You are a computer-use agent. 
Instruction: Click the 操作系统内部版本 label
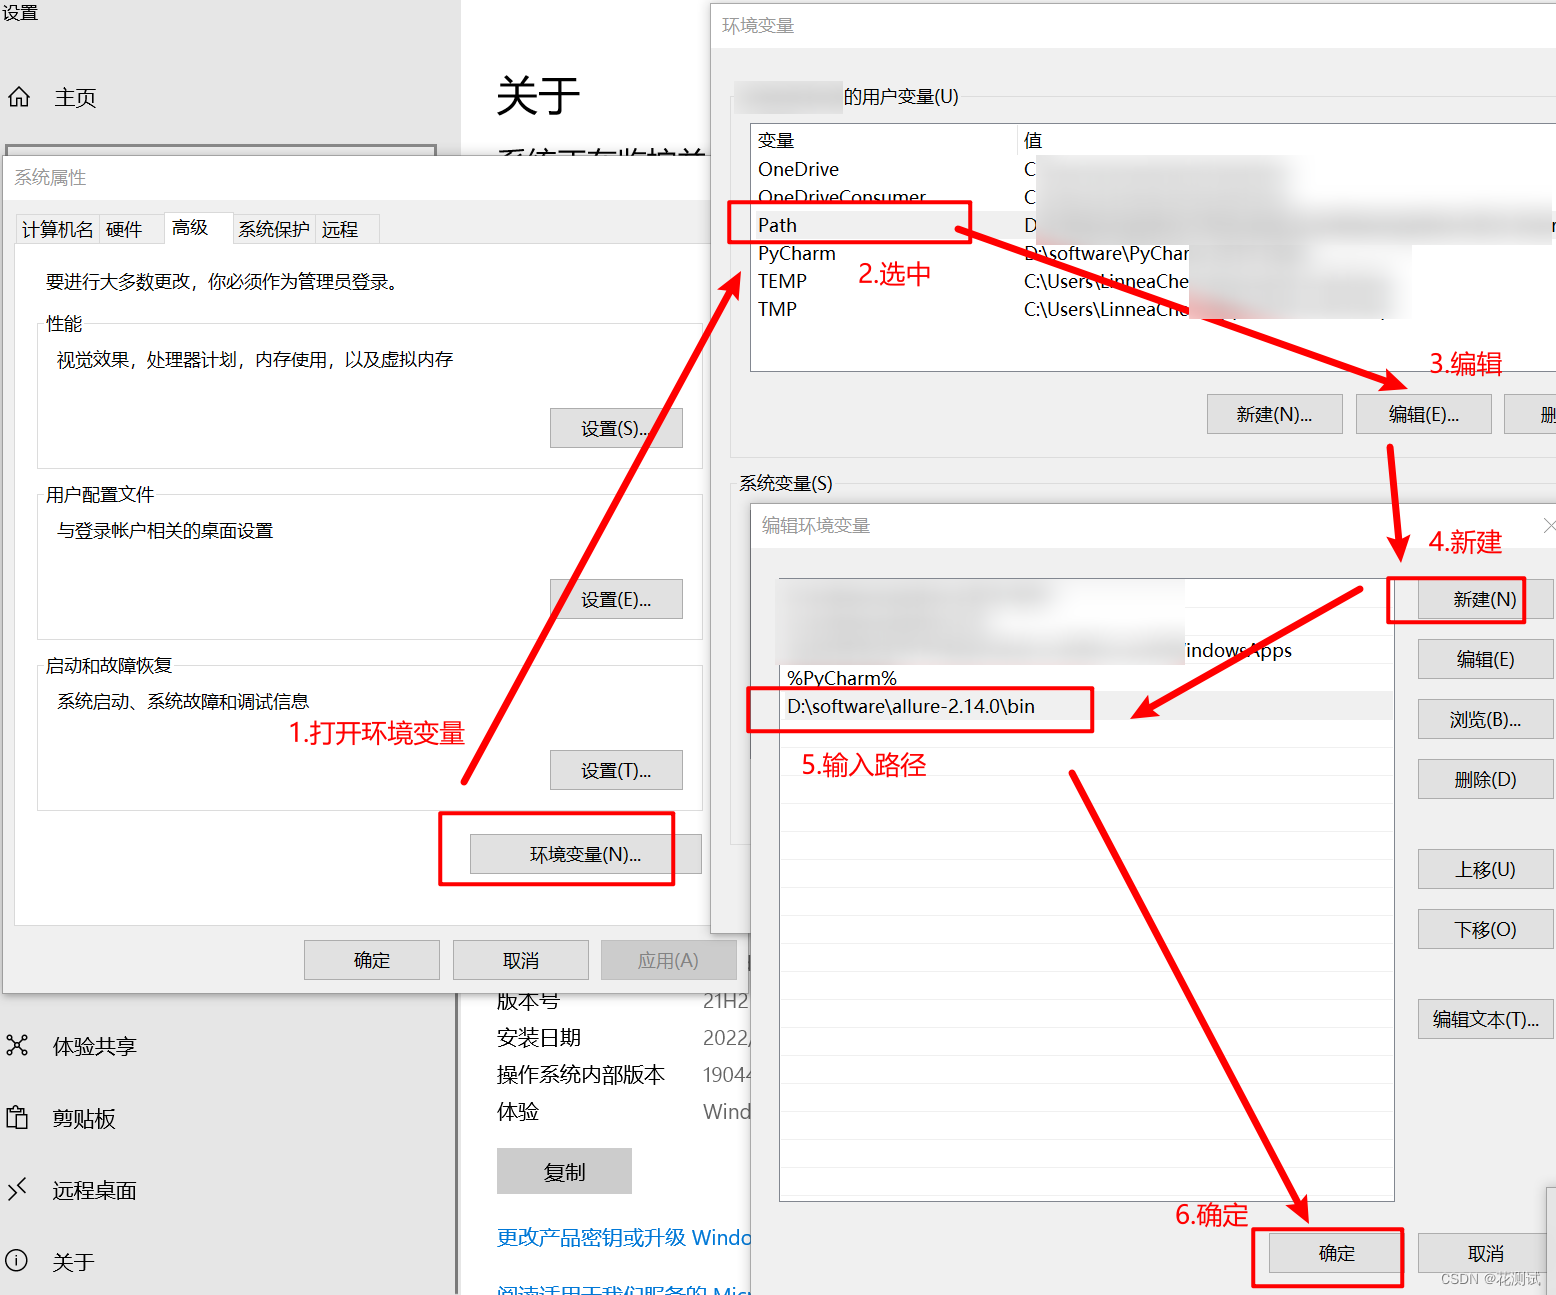[581, 1075]
